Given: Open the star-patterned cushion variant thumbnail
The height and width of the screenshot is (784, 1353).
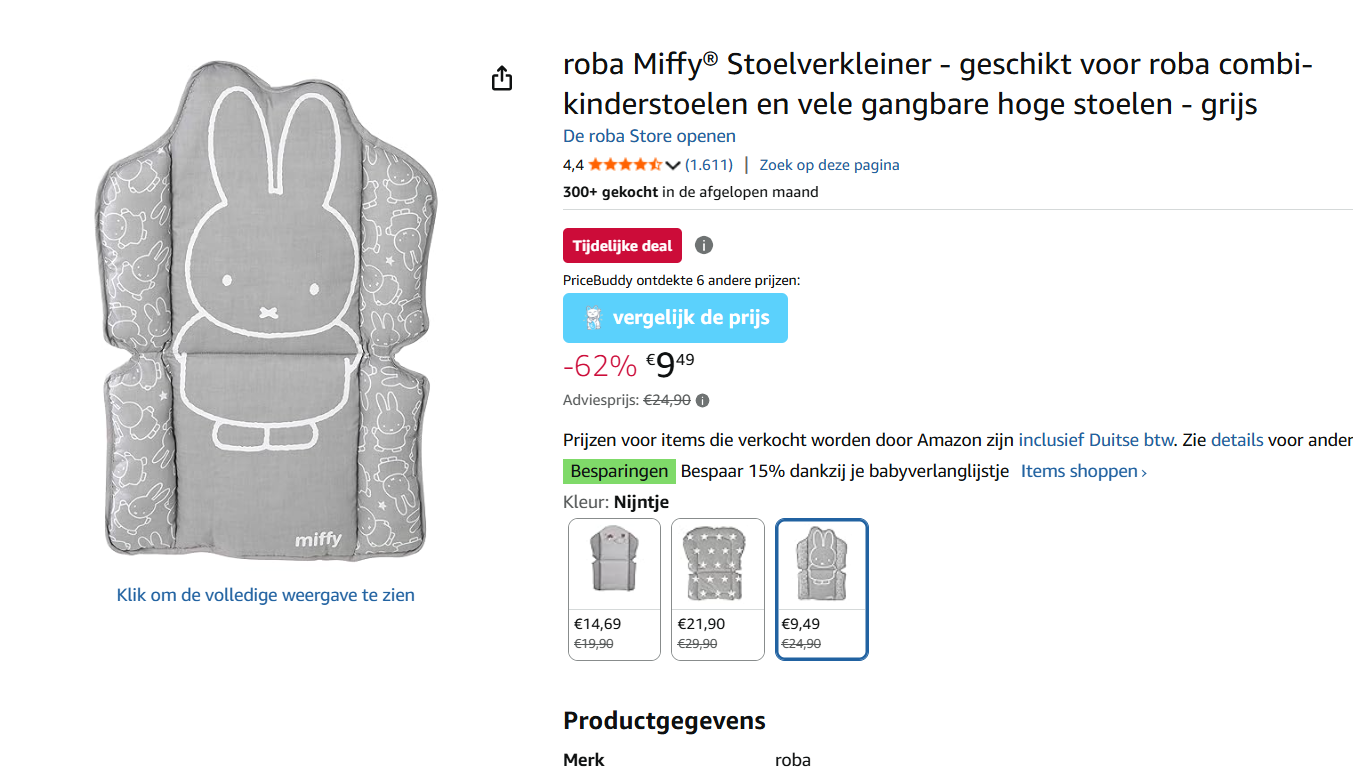Looking at the screenshot, I should click(717, 562).
